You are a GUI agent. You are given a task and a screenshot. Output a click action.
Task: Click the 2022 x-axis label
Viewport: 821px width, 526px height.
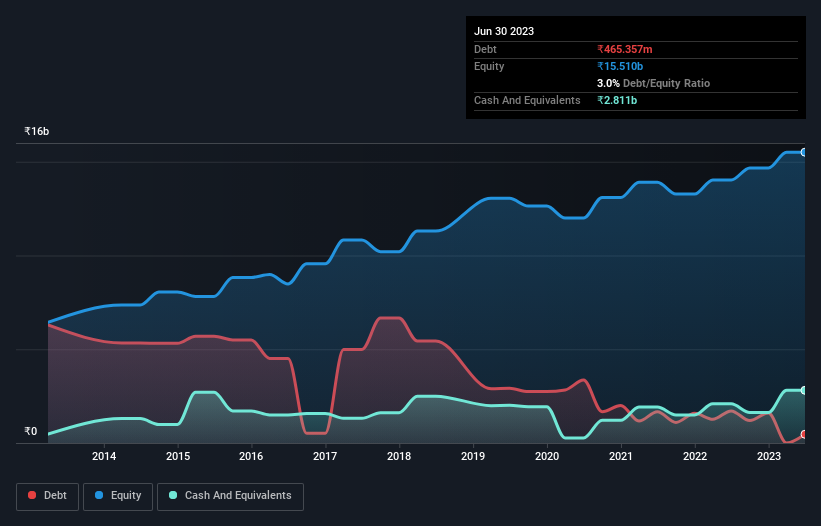695,456
